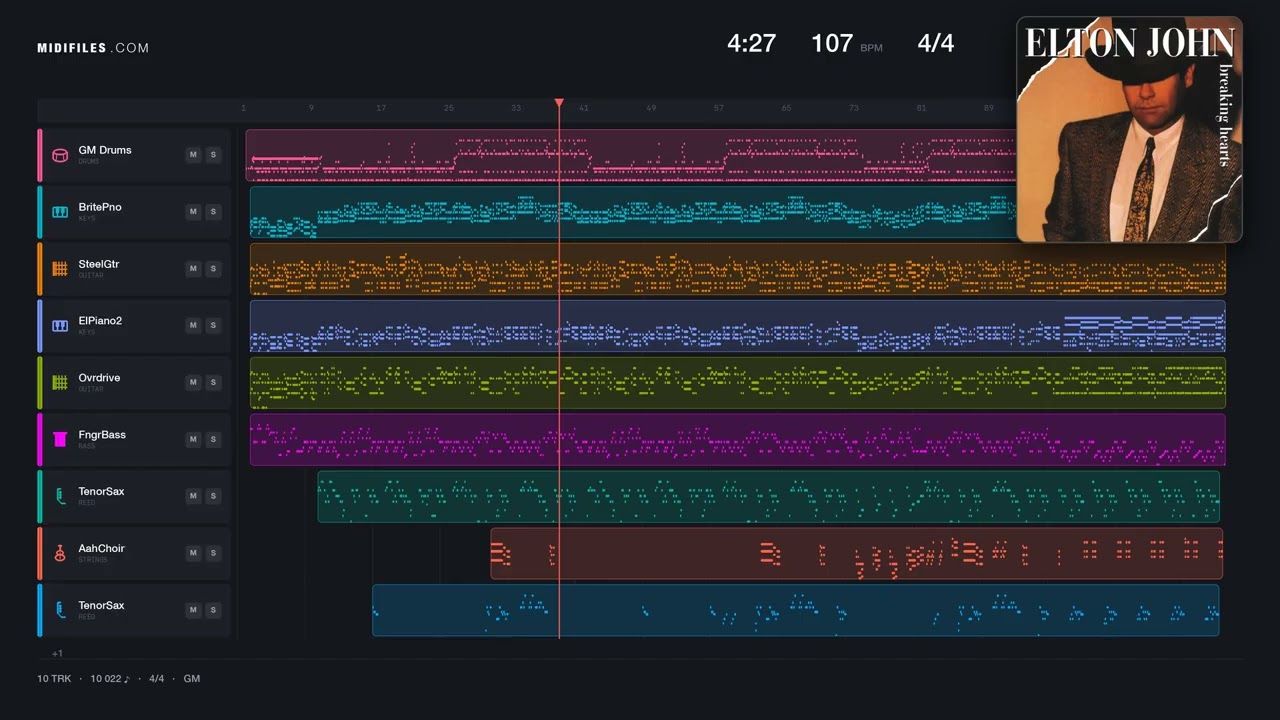This screenshot has height=720, width=1280.
Task: Click the FngrBass bass icon
Action: (60, 440)
